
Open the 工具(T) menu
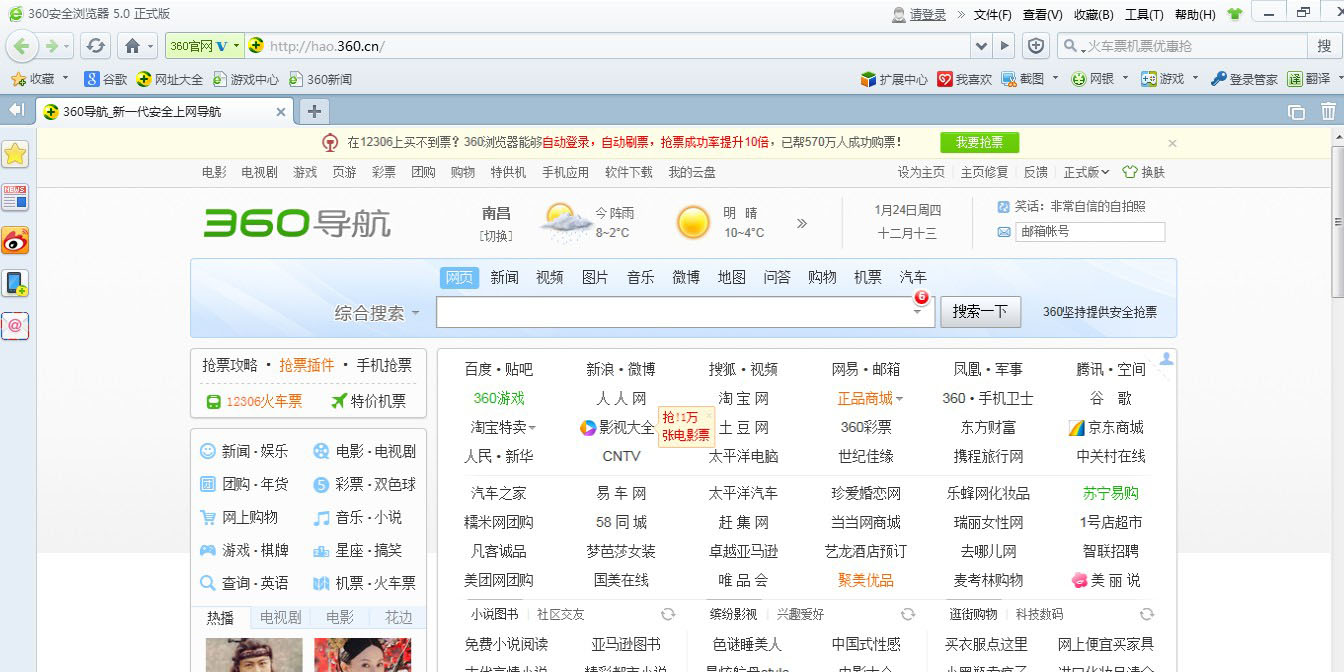click(x=1144, y=14)
